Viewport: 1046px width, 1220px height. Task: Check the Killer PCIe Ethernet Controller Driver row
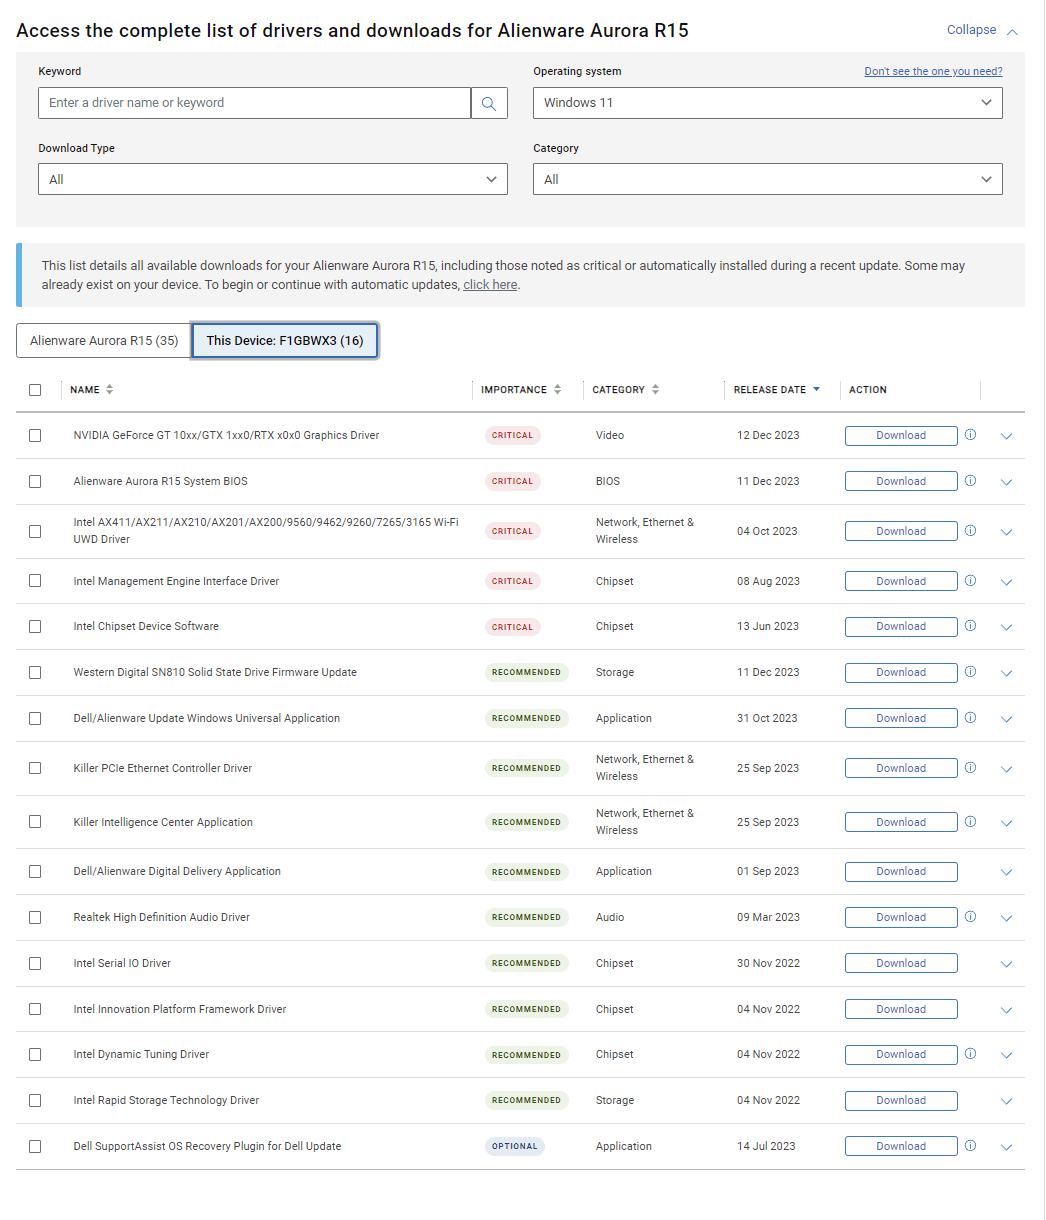(35, 768)
